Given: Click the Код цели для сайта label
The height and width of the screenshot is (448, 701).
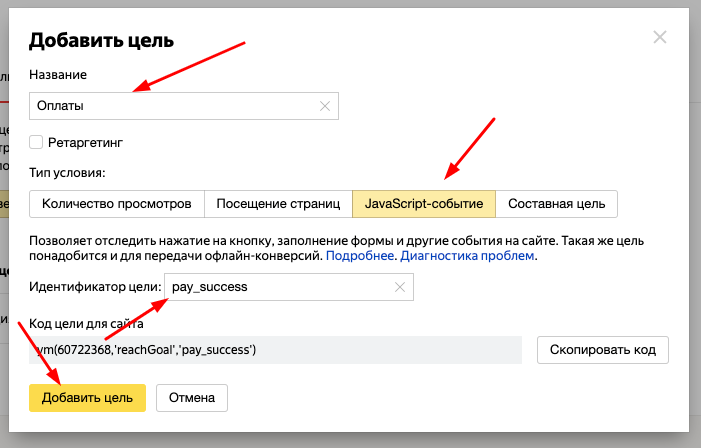Looking at the screenshot, I should 86,323.
